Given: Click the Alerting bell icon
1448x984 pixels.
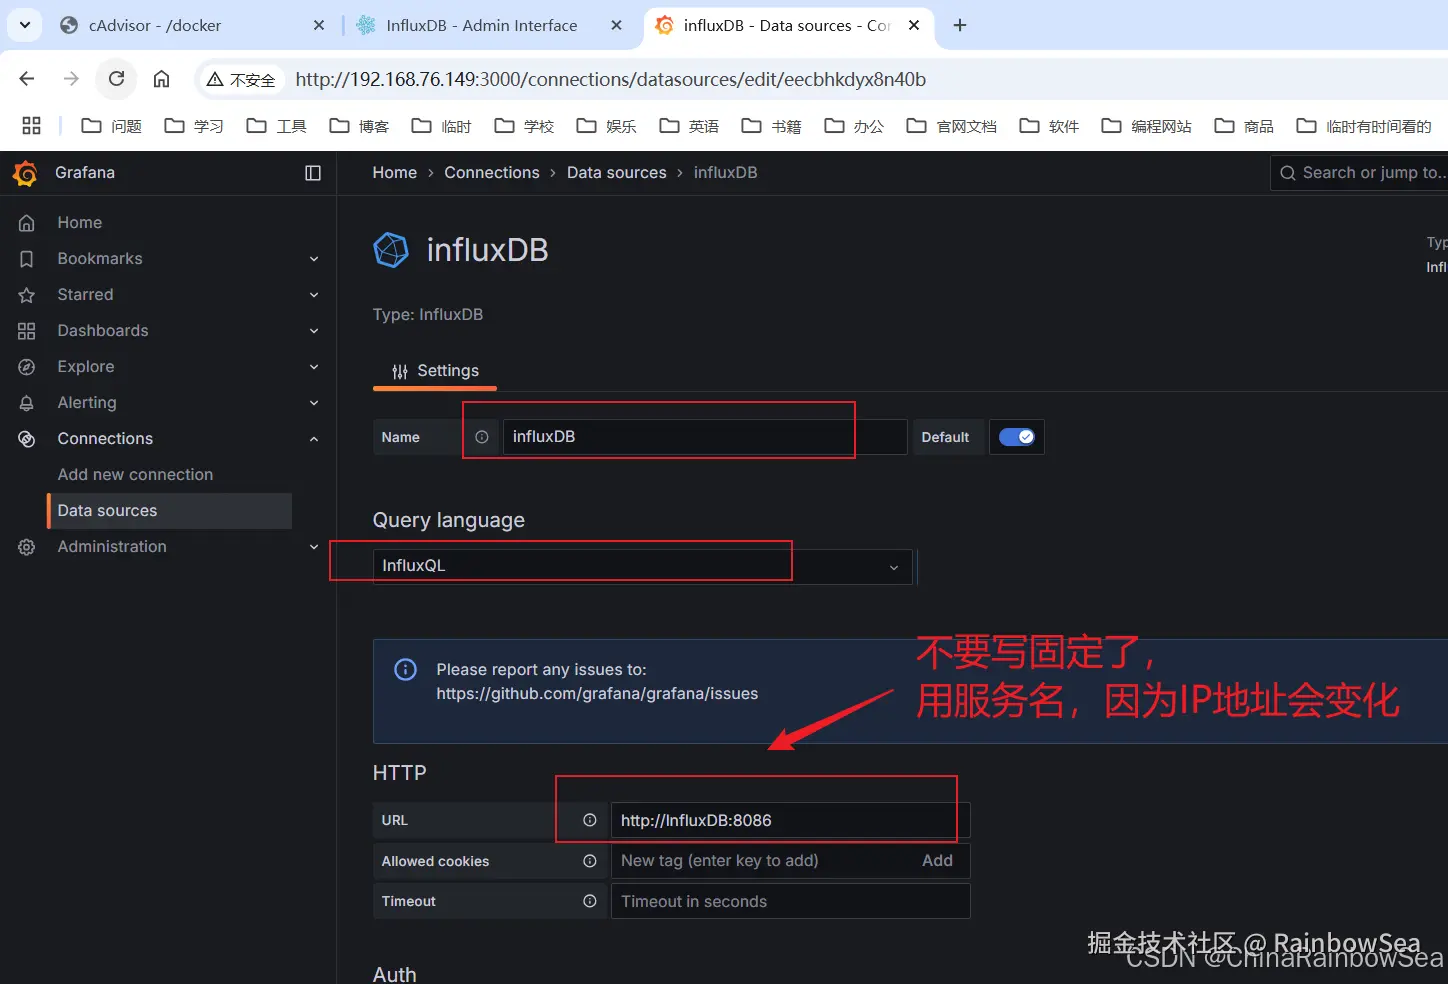Looking at the screenshot, I should pos(27,403).
